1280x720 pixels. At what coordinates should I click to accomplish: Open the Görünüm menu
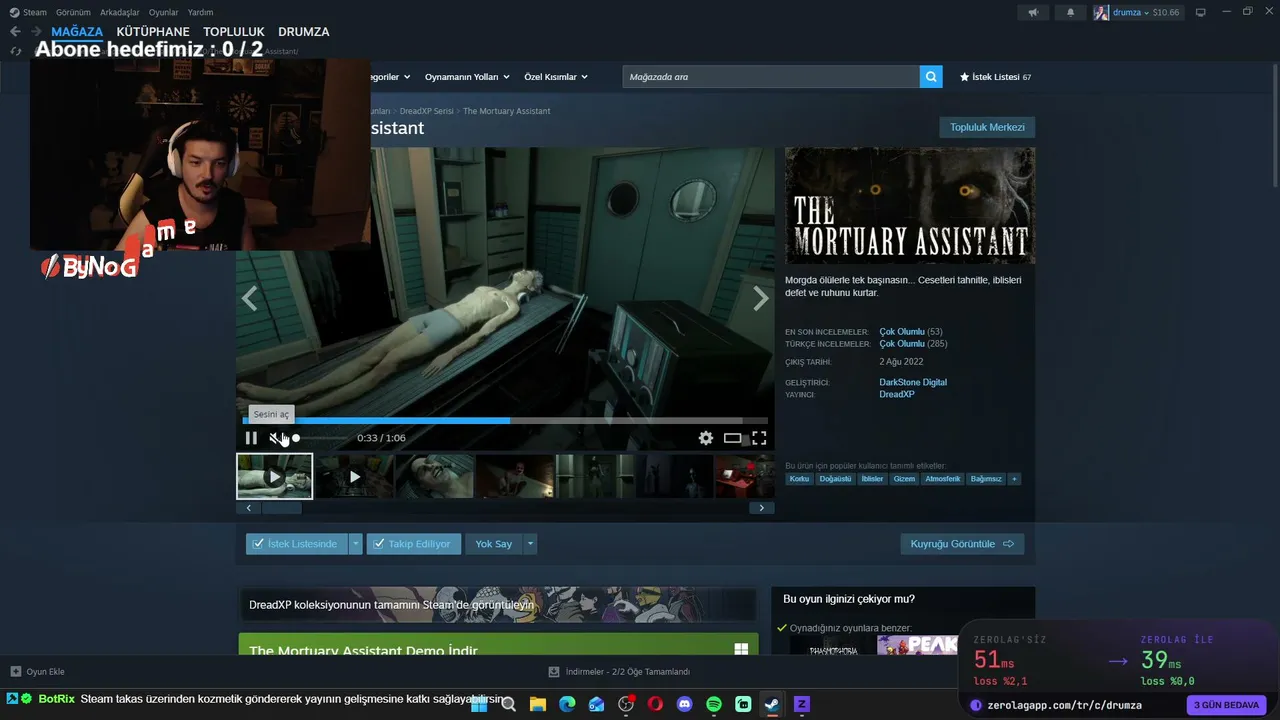(x=73, y=12)
